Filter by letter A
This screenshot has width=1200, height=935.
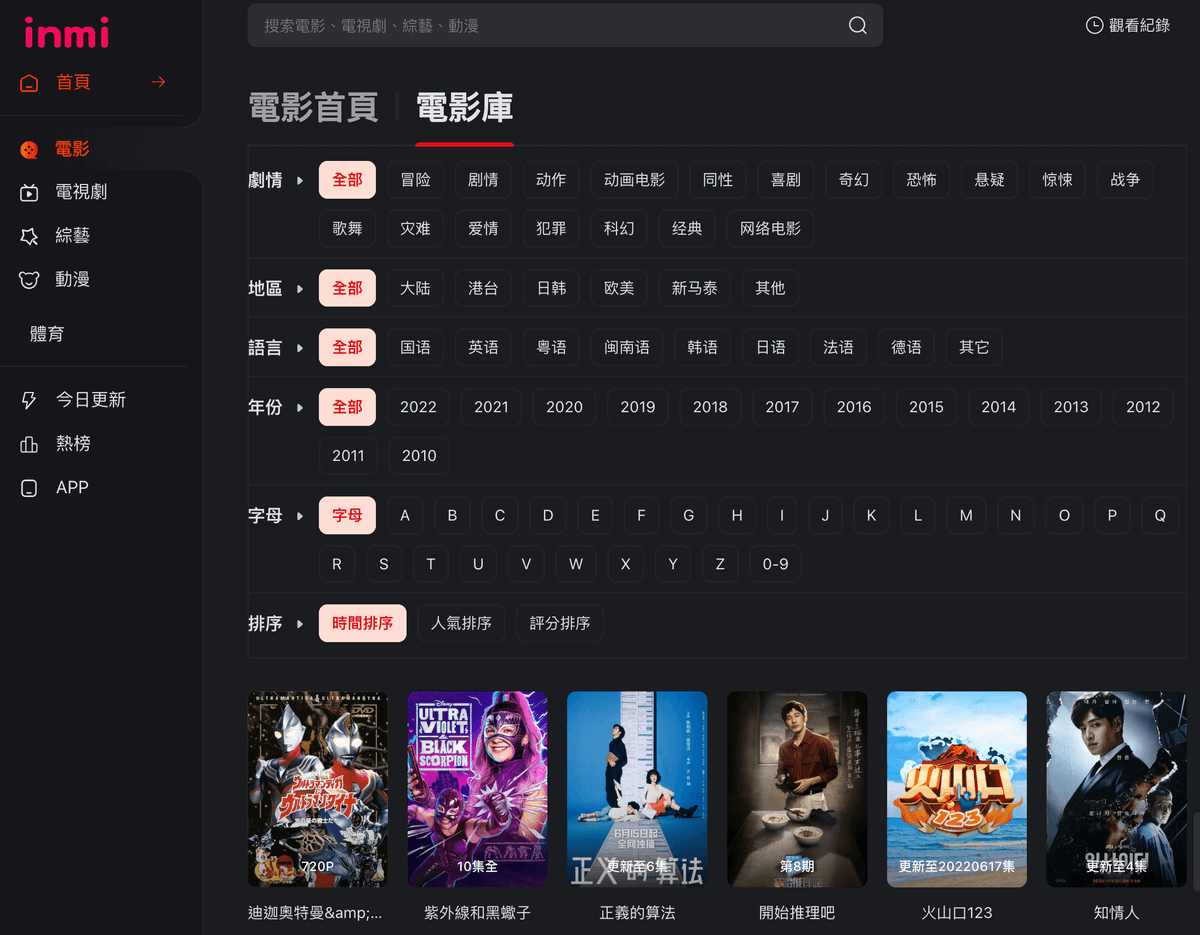pos(405,516)
